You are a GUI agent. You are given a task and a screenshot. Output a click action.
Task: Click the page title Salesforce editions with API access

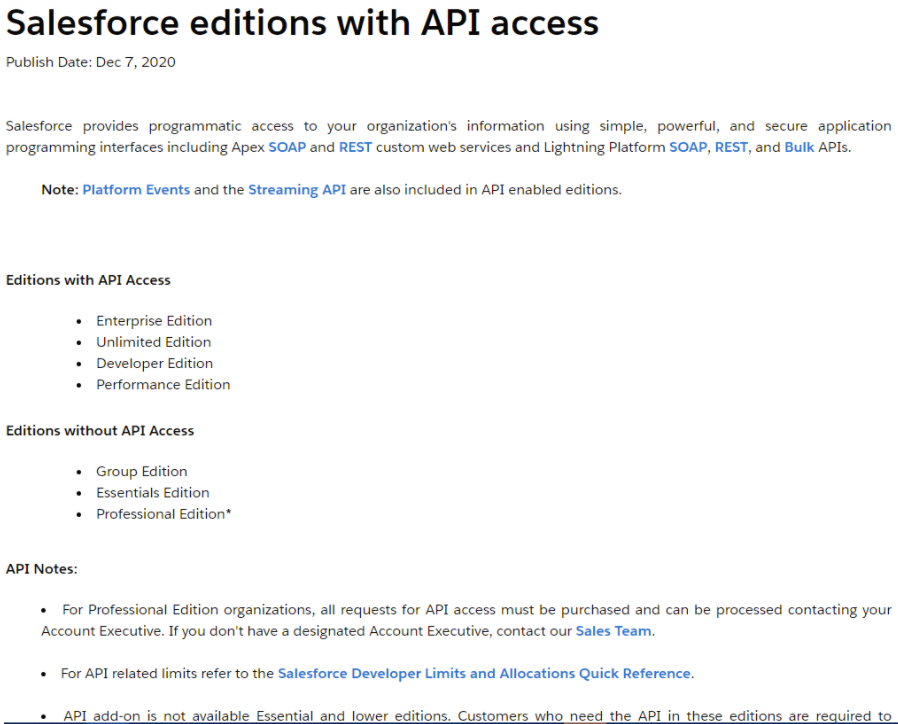302,23
